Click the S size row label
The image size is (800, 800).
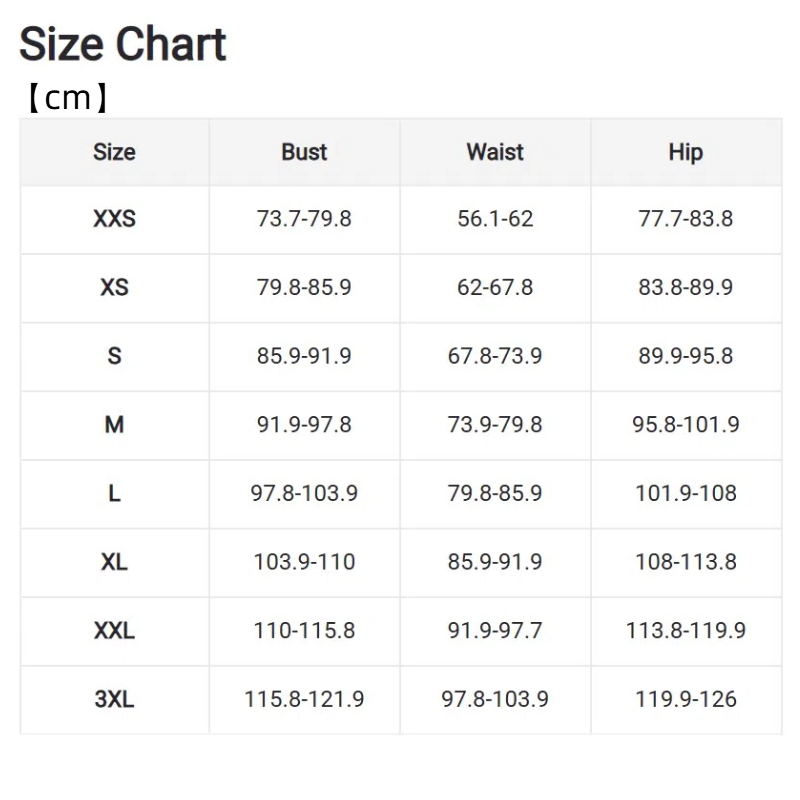click(114, 356)
